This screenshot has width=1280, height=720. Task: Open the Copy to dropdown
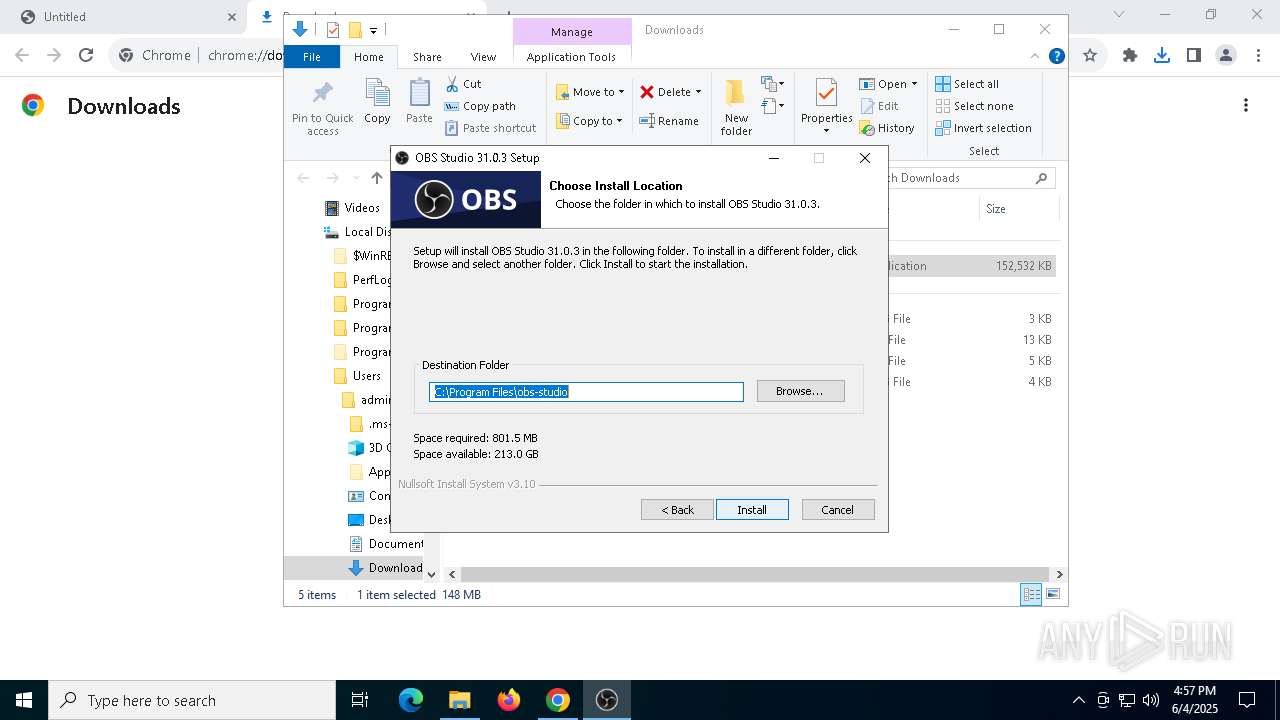coord(589,121)
